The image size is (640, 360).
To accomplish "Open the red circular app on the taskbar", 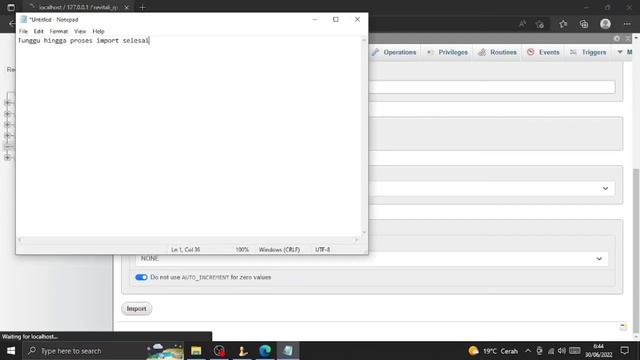I will (219, 351).
